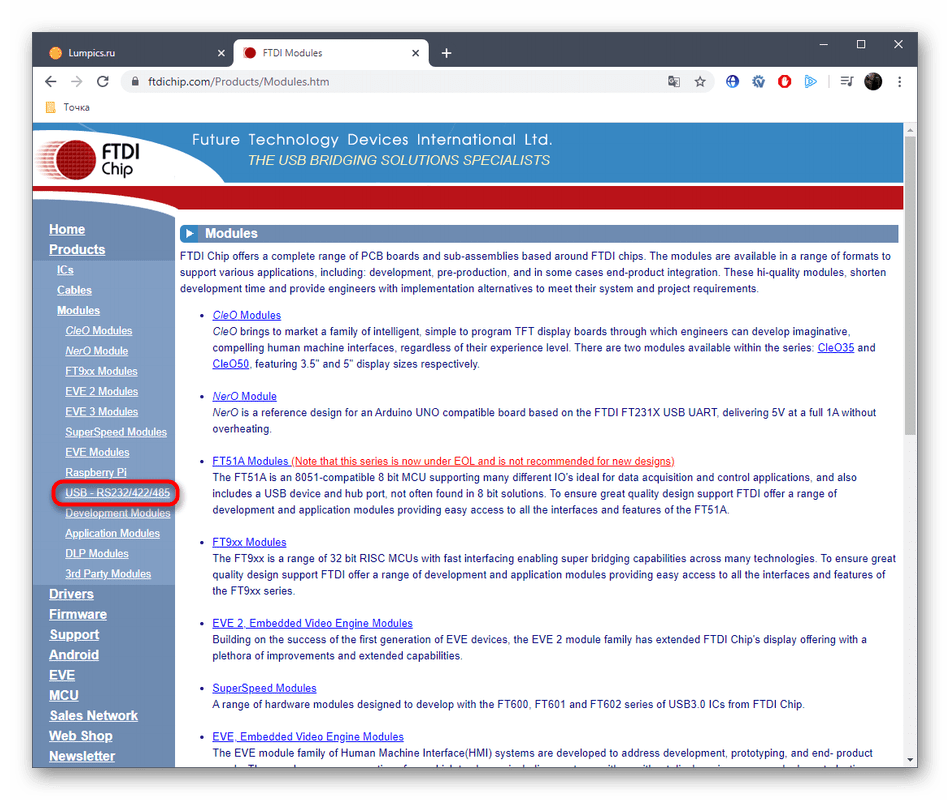Click the FT9xx Modules heading link
This screenshot has height=800, width=950.
point(249,542)
